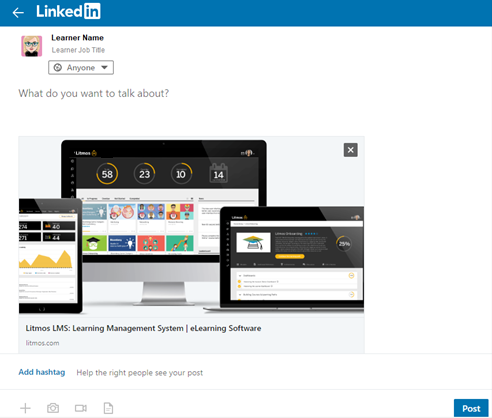Click the Add hashtag link

click(x=42, y=372)
